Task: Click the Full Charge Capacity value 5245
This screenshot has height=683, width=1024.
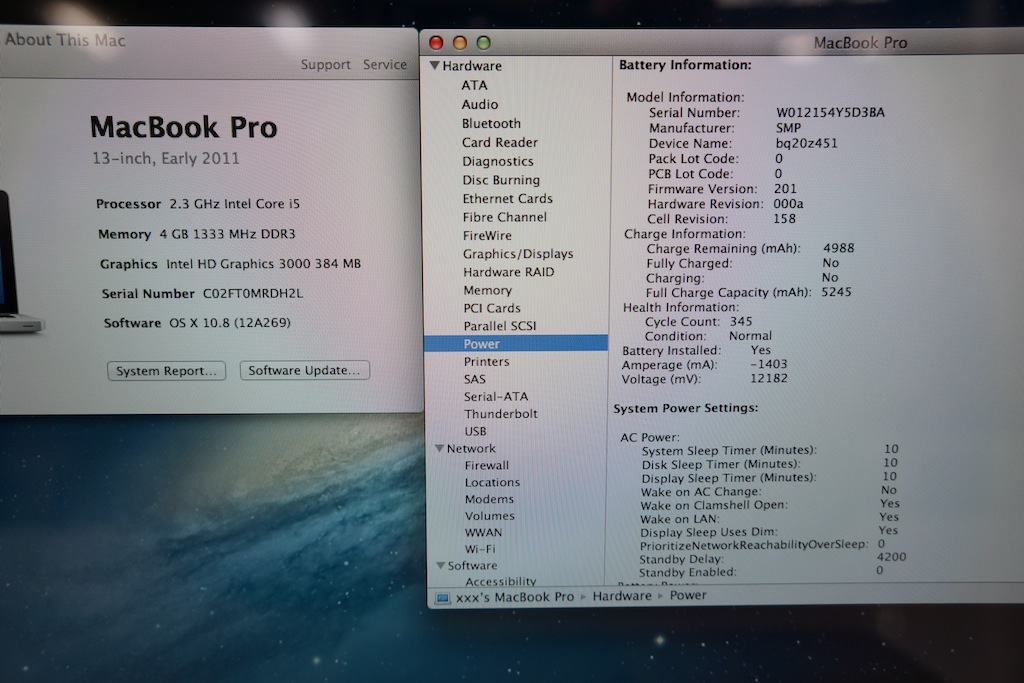Action: pyautogui.click(x=837, y=292)
